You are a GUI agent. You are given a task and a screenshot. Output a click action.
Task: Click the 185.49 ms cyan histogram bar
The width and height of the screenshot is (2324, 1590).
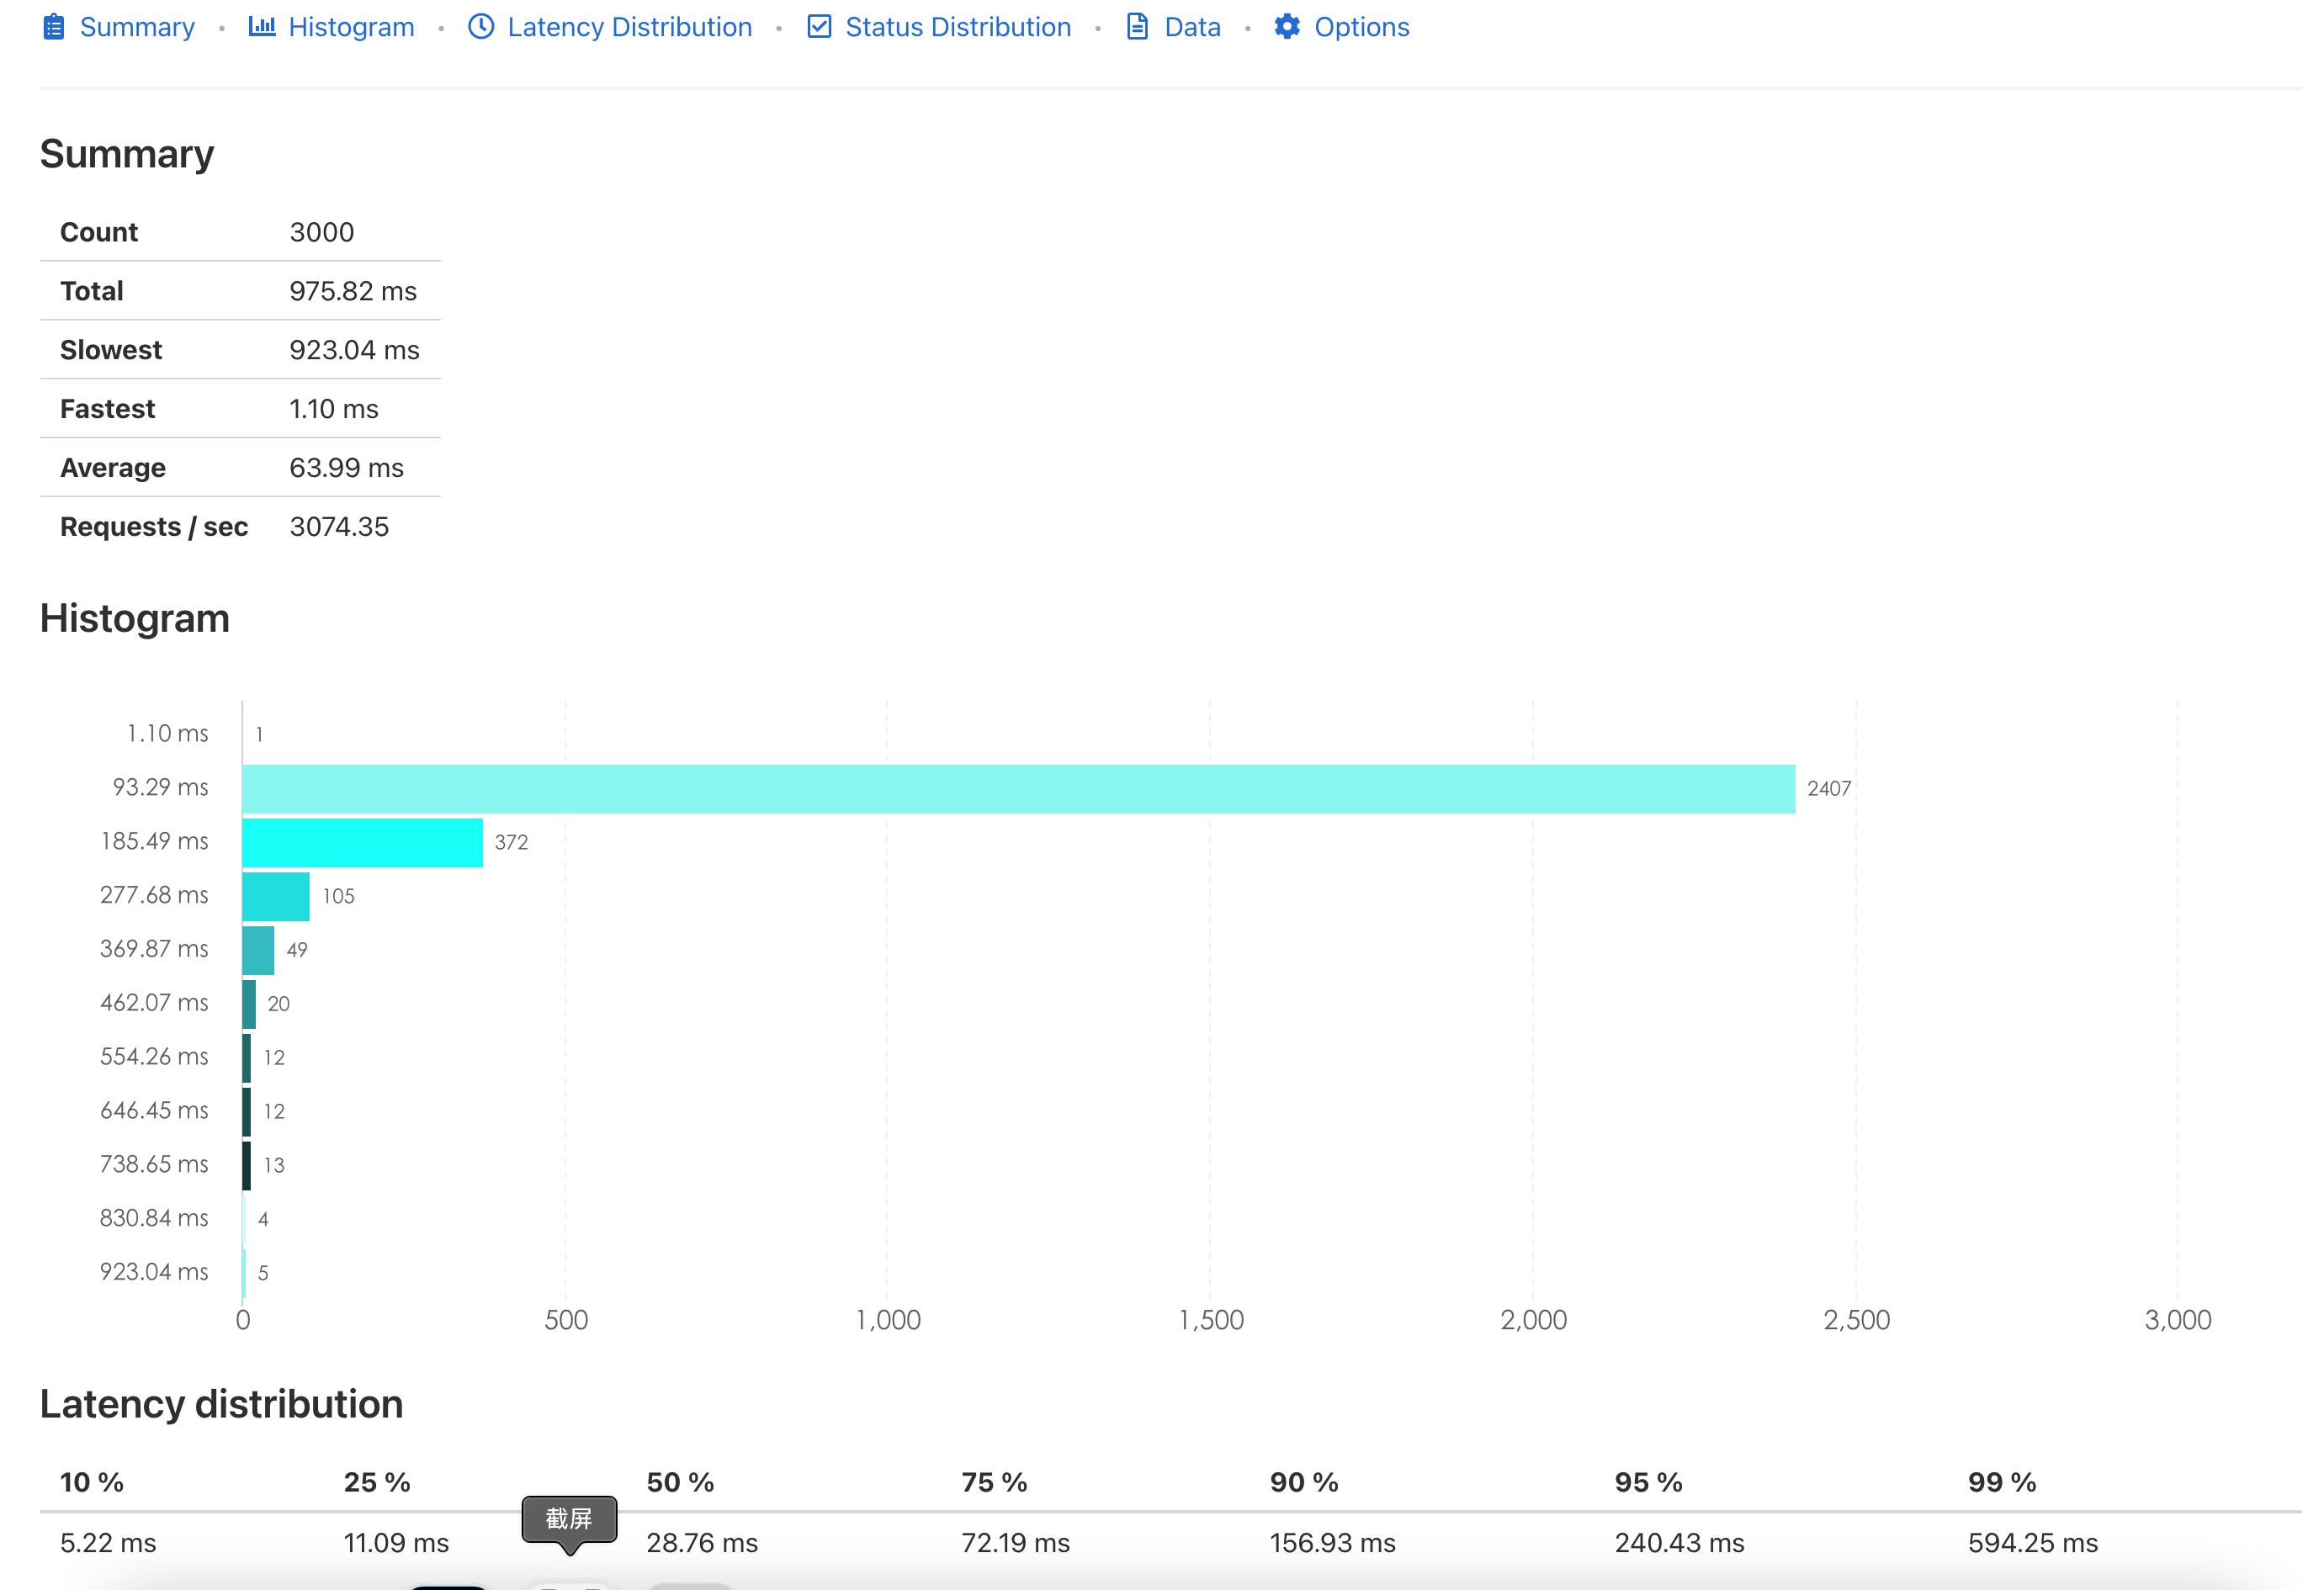pos(362,843)
